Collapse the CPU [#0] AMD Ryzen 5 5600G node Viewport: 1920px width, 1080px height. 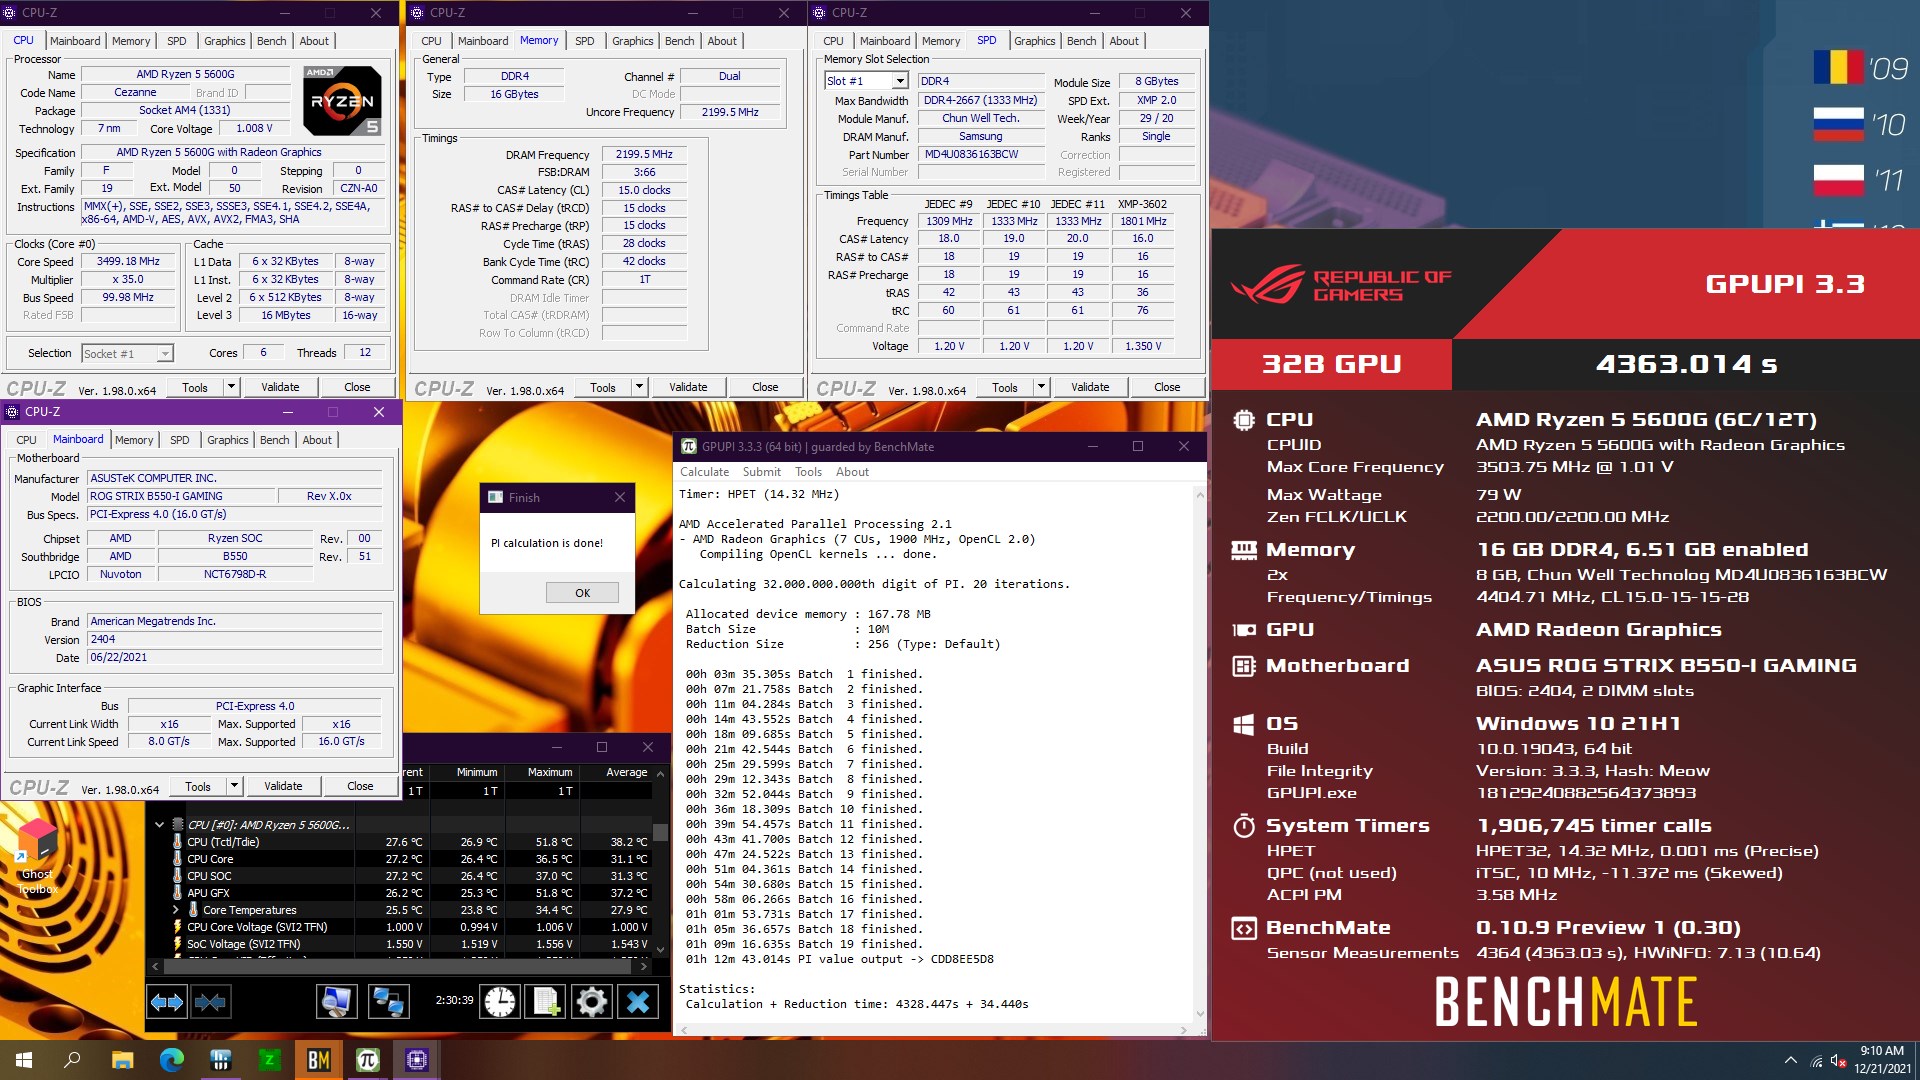coord(159,825)
